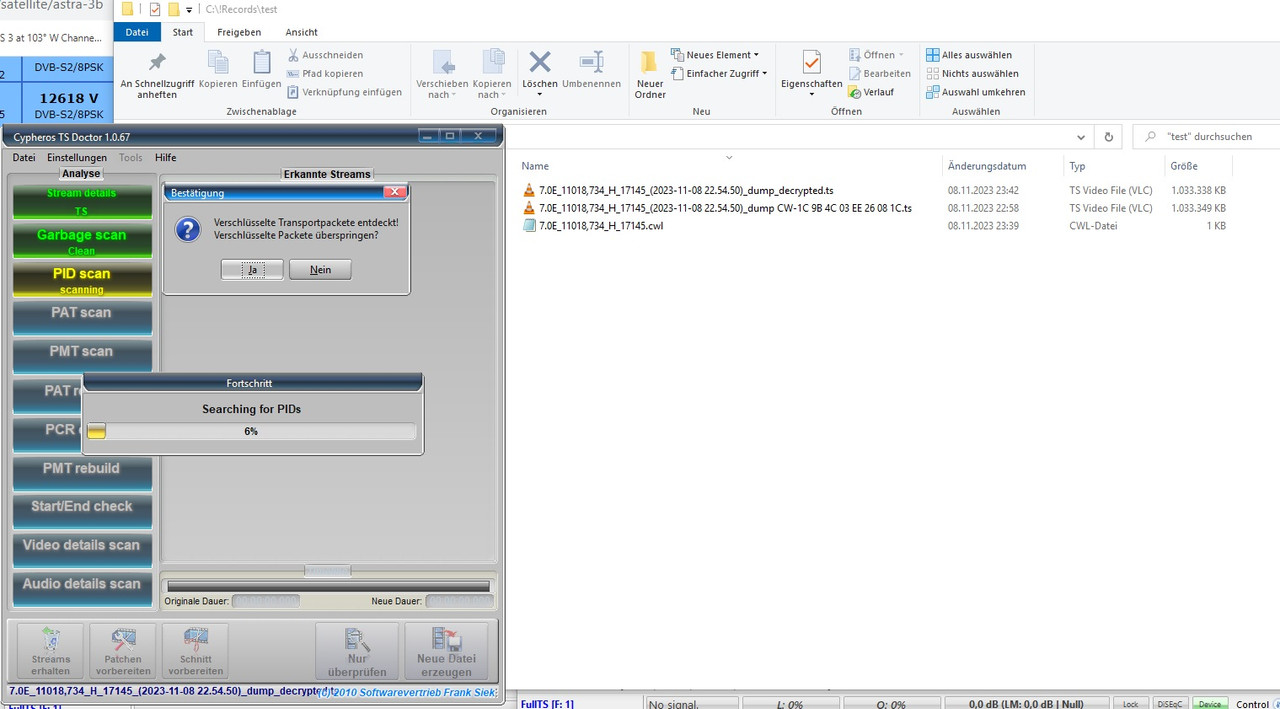1280x709 pixels.
Task: Open TS Doctor Hilfe menu
Action: pyautogui.click(x=165, y=157)
